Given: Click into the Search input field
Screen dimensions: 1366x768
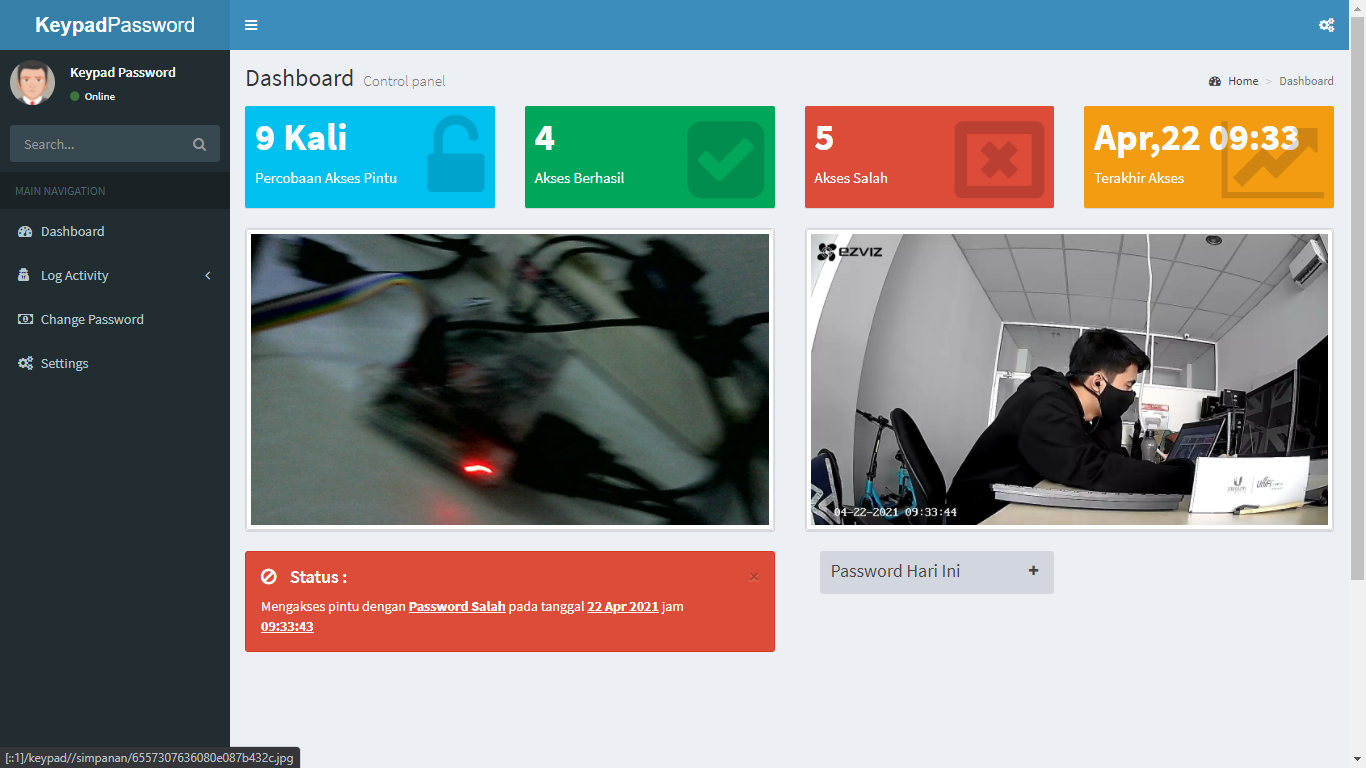Looking at the screenshot, I should [100, 145].
